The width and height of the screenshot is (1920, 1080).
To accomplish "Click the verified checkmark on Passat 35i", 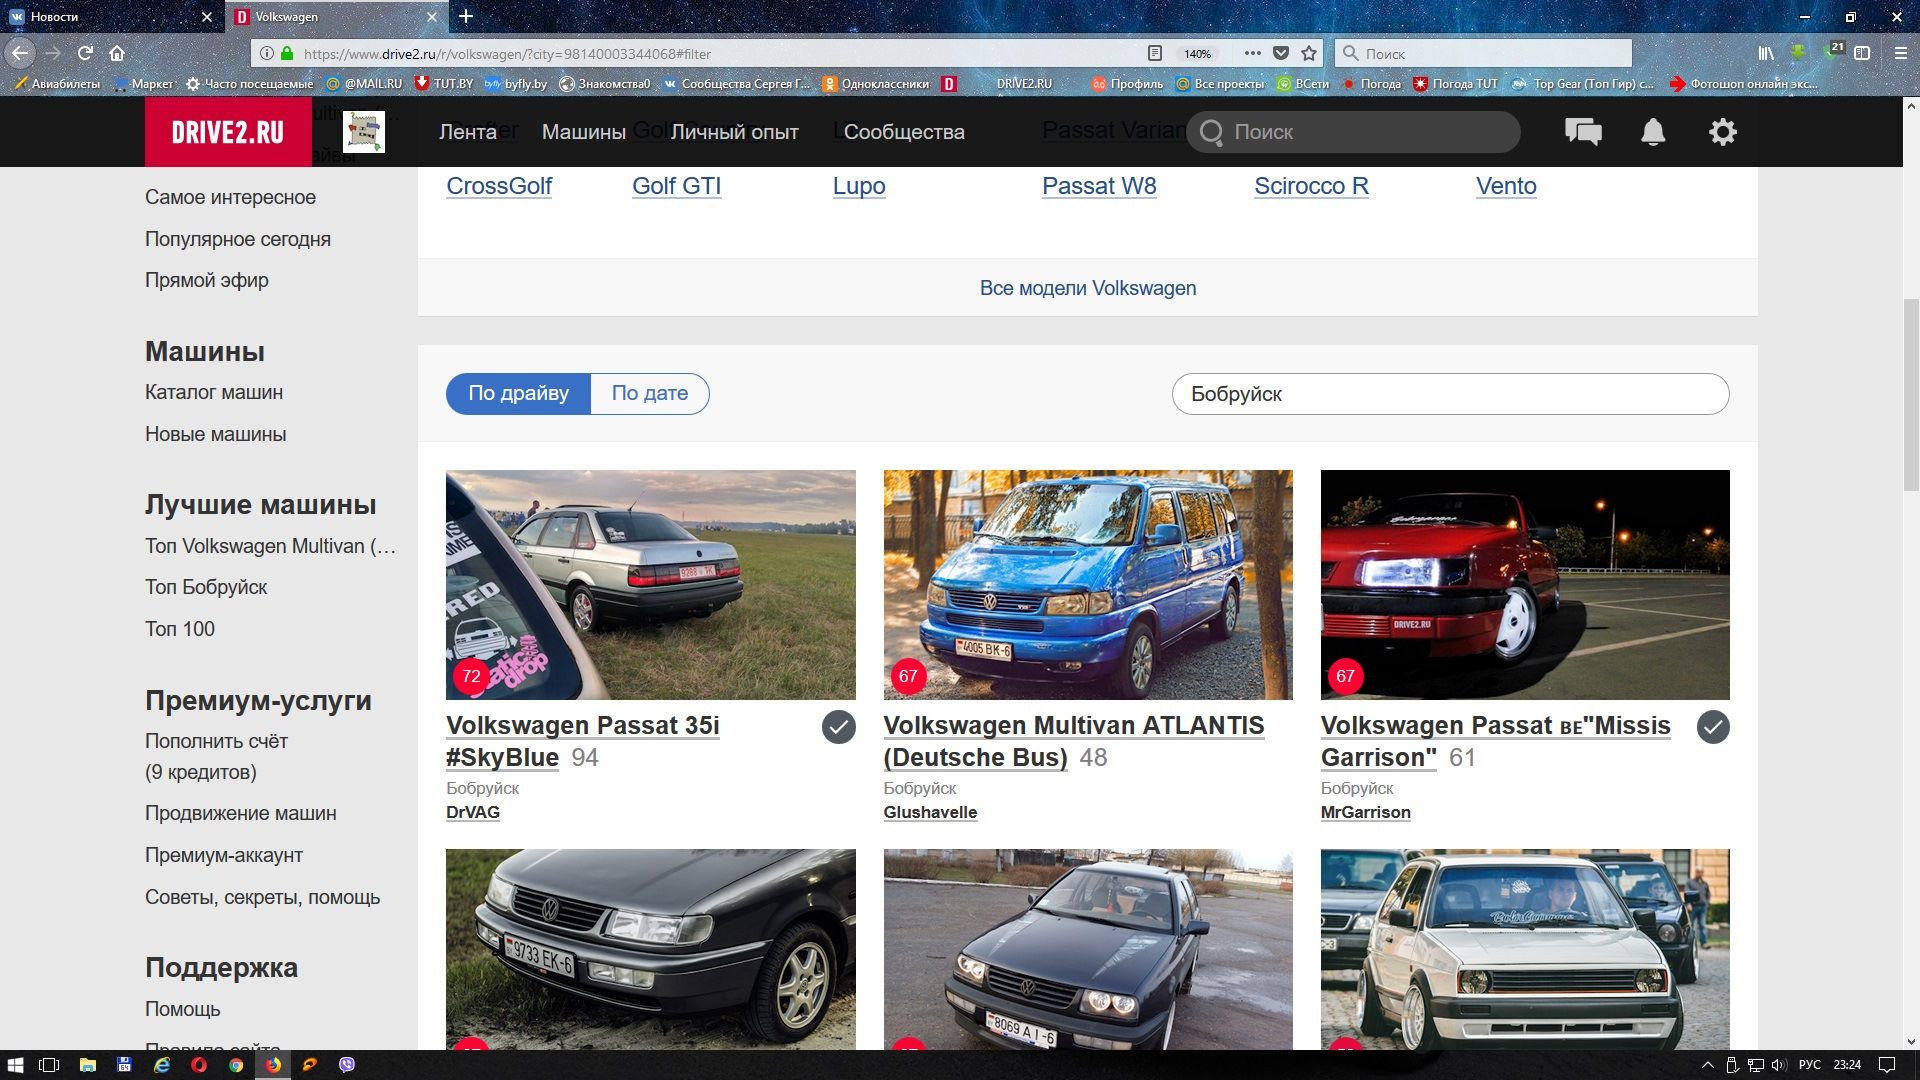I will point(839,727).
